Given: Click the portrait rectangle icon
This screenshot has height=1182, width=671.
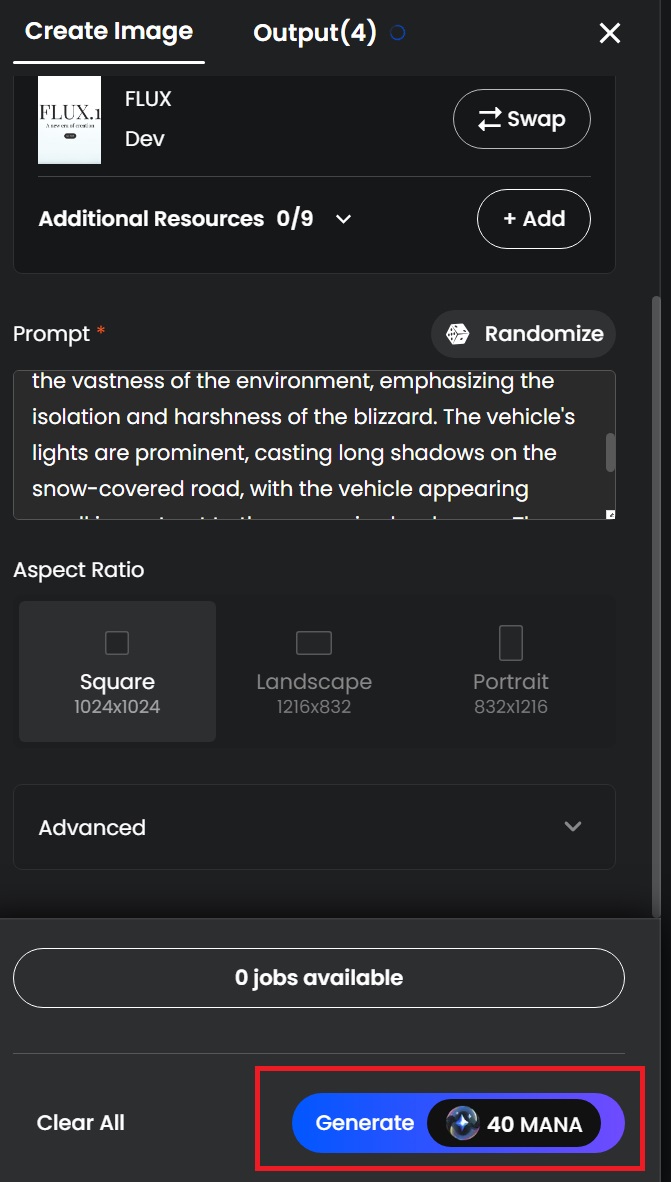Looking at the screenshot, I should coord(511,643).
